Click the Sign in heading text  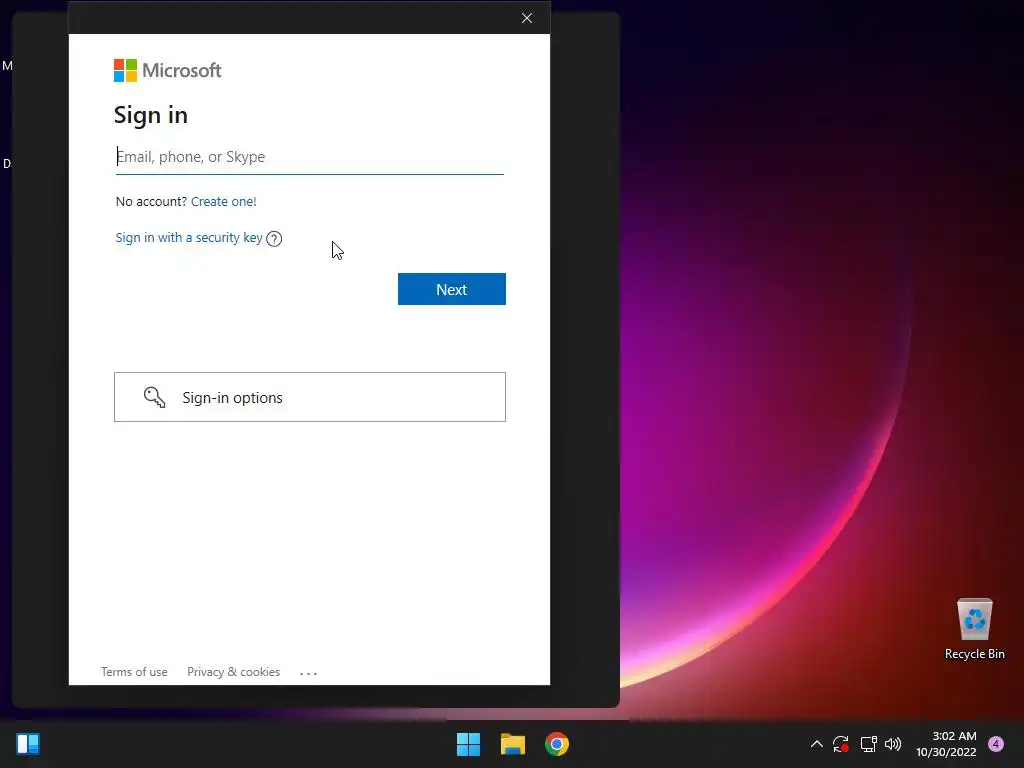coord(151,116)
